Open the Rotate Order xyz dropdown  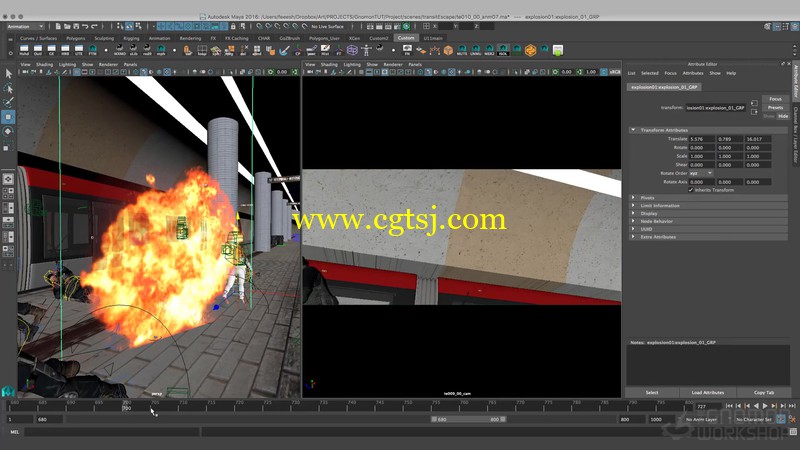pos(701,173)
